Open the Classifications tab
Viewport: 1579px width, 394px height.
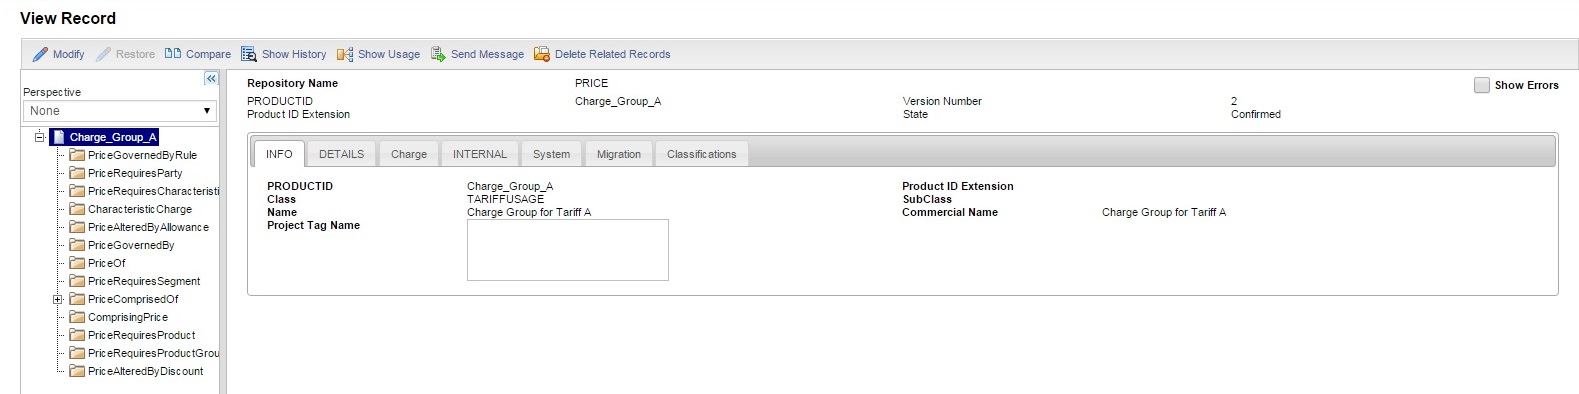(702, 154)
